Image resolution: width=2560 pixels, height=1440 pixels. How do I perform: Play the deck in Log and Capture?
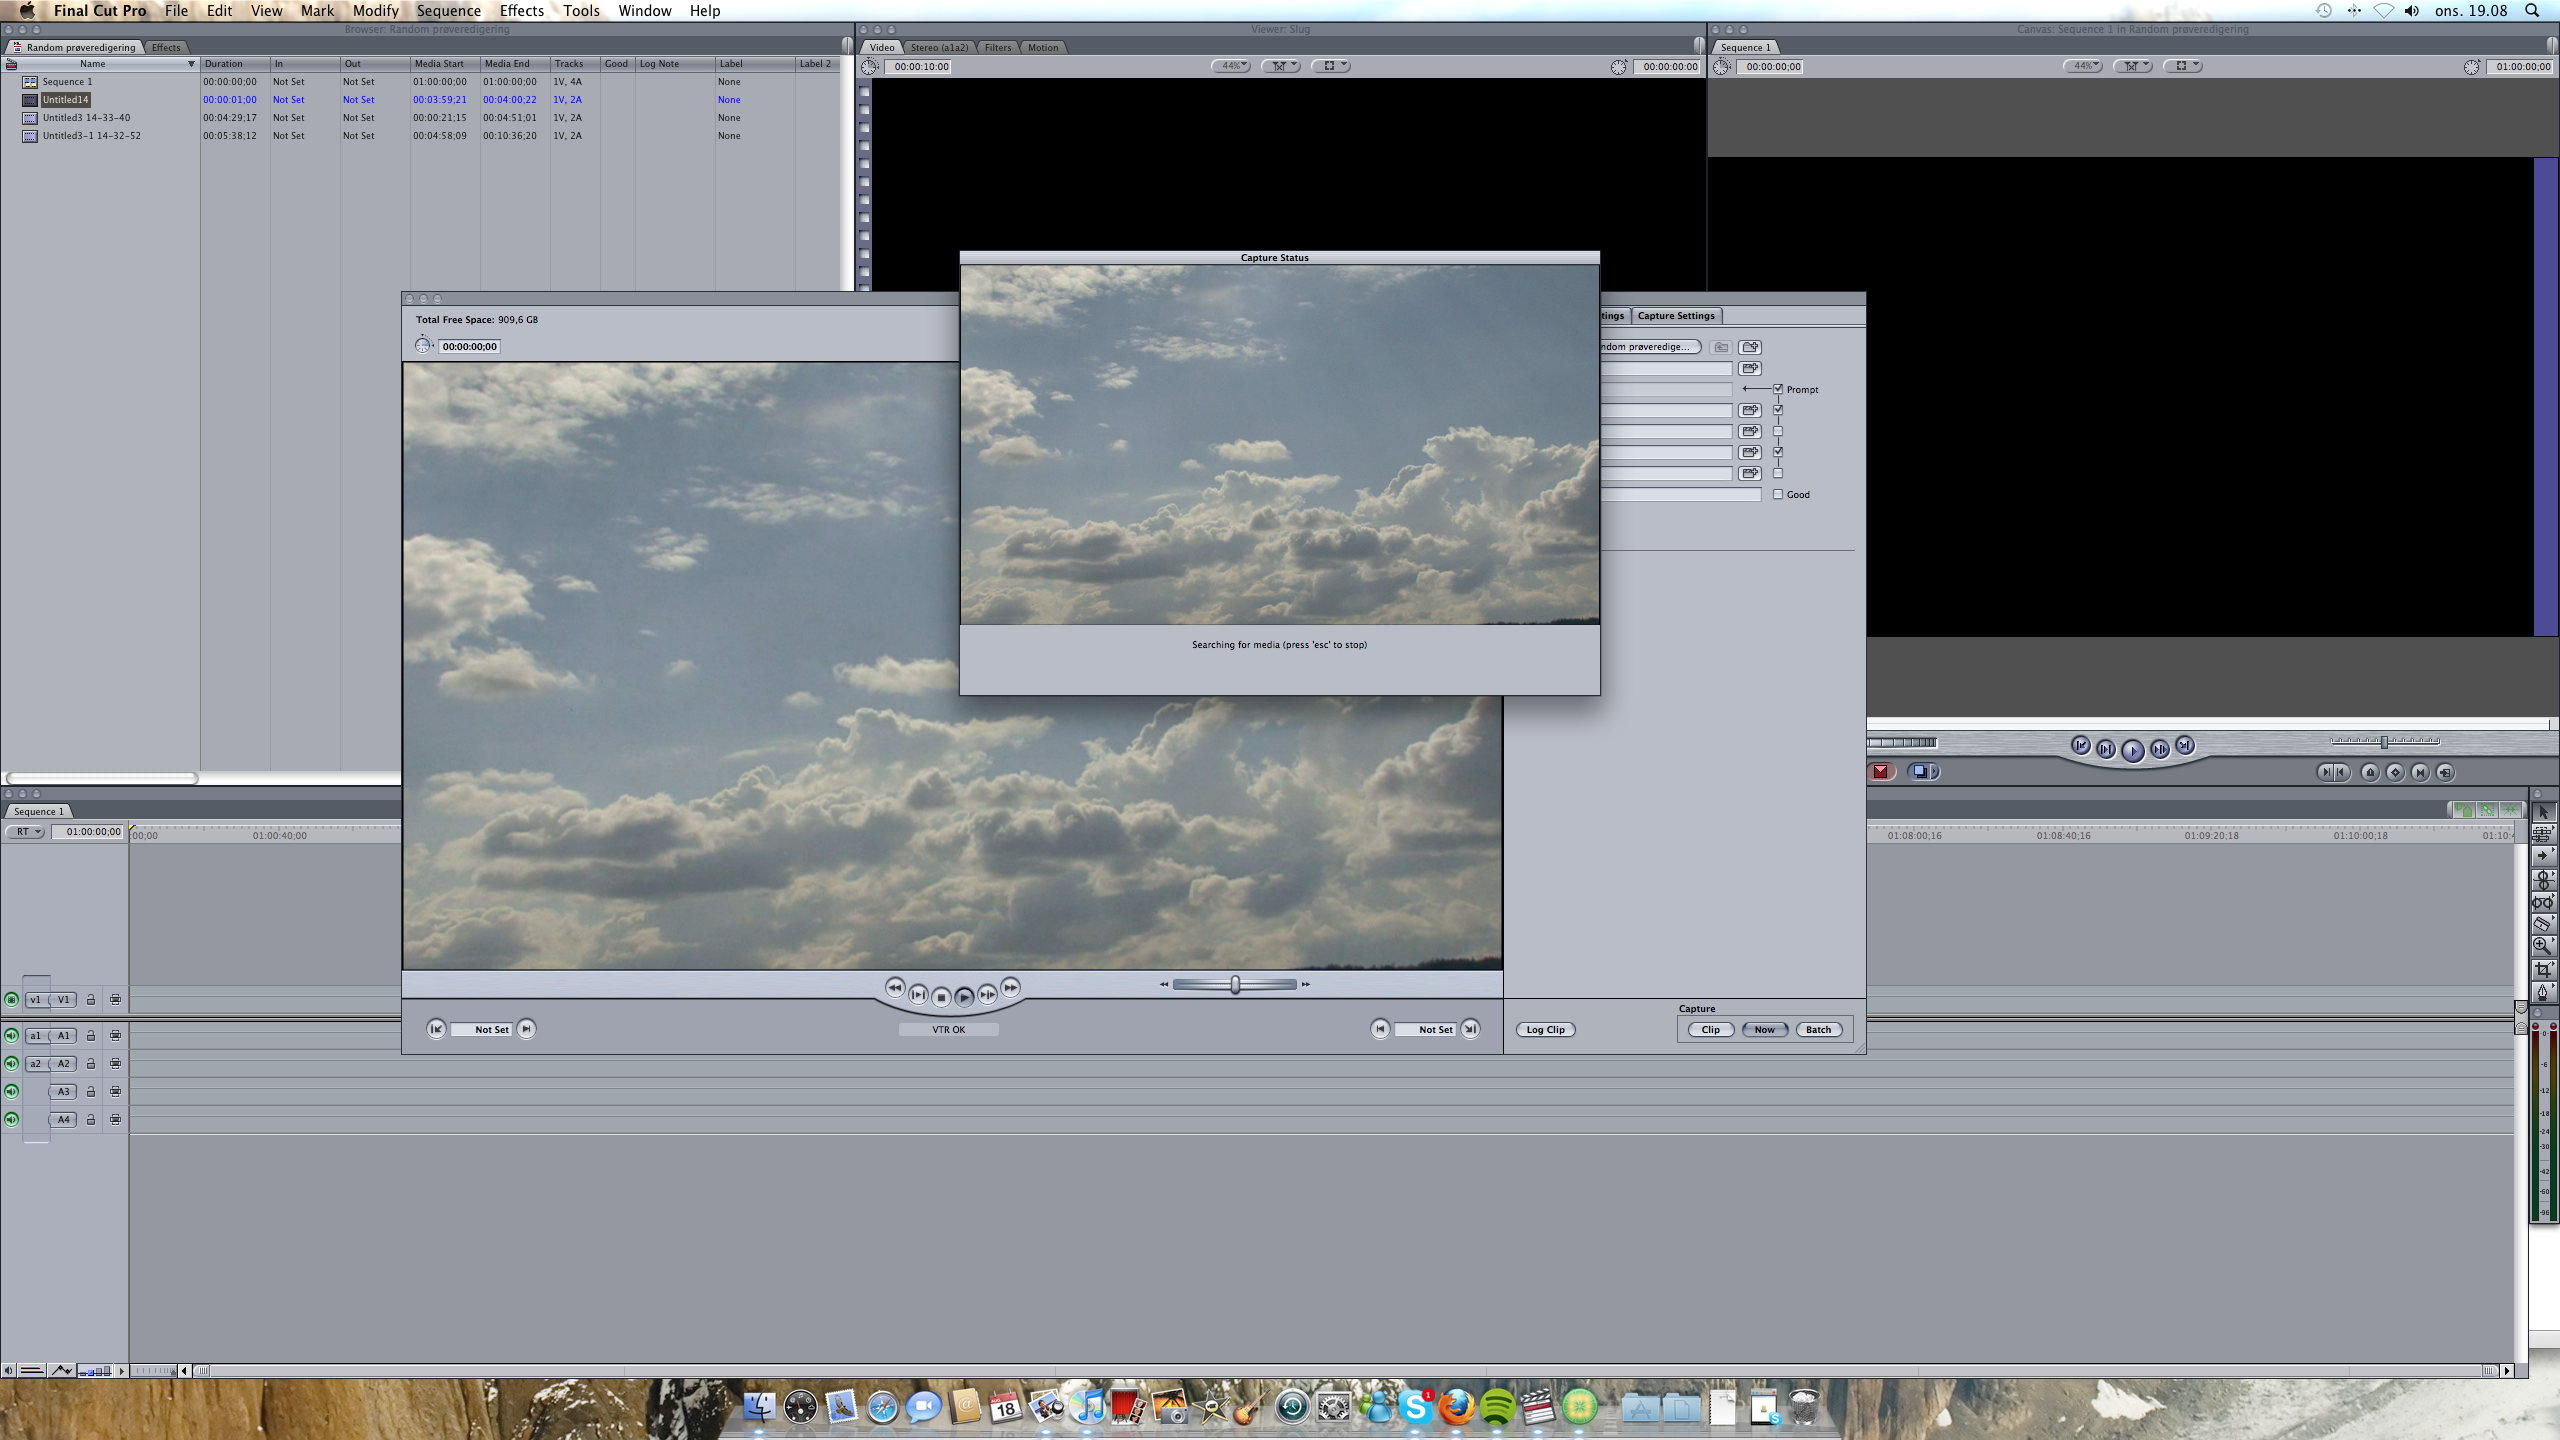(x=964, y=997)
